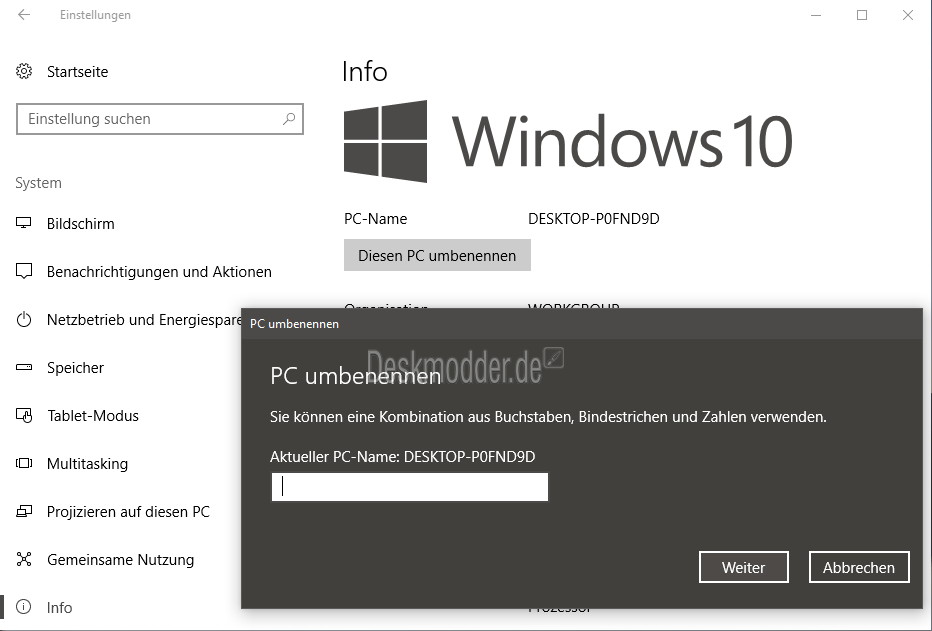Viewport: 932px width, 631px height.
Task: Click the search magnifier icon
Action: [289, 119]
